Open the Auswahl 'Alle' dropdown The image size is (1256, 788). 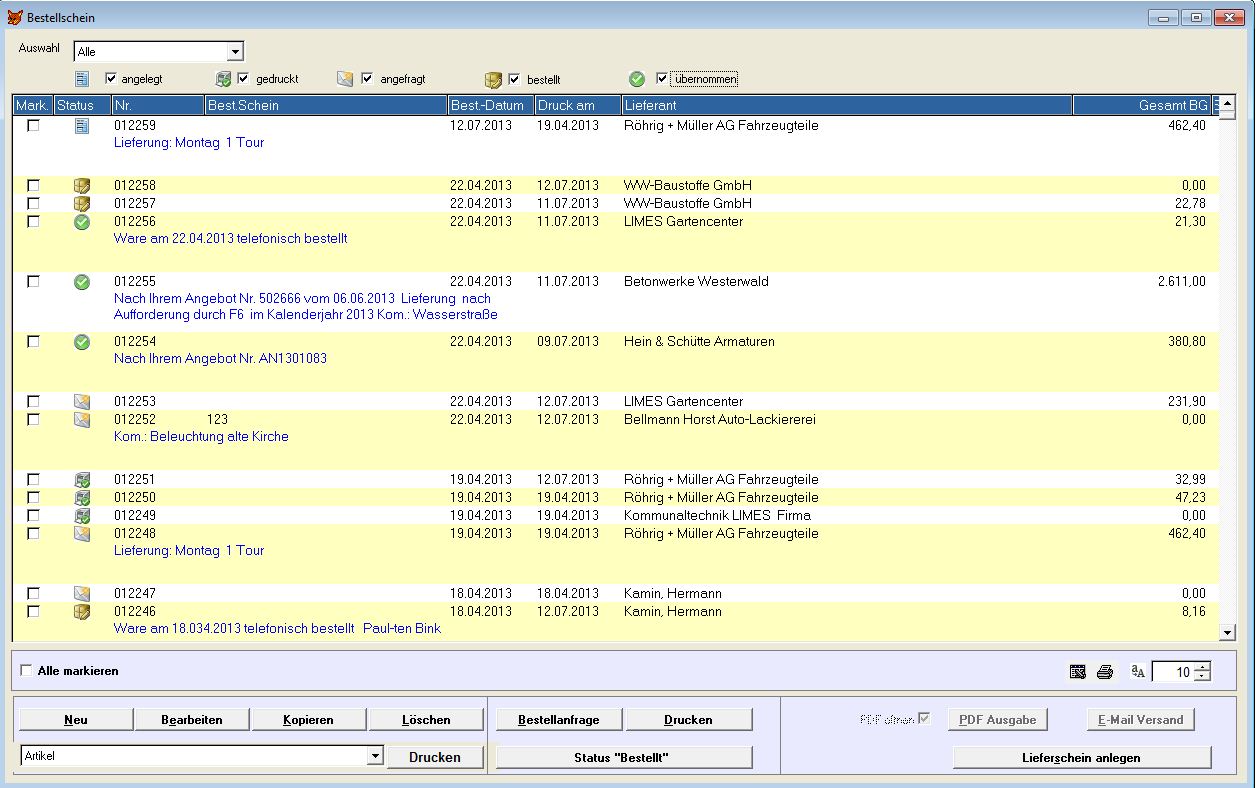coord(235,52)
